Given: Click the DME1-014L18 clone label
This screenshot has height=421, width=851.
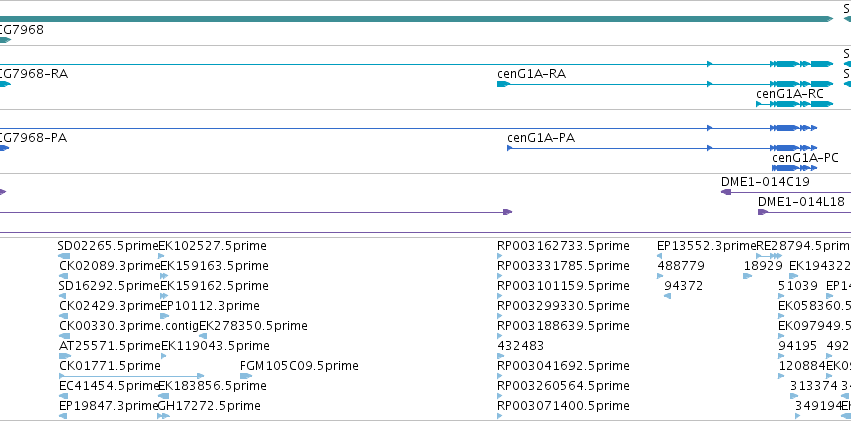Looking at the screenshot, I should [801, 202].
